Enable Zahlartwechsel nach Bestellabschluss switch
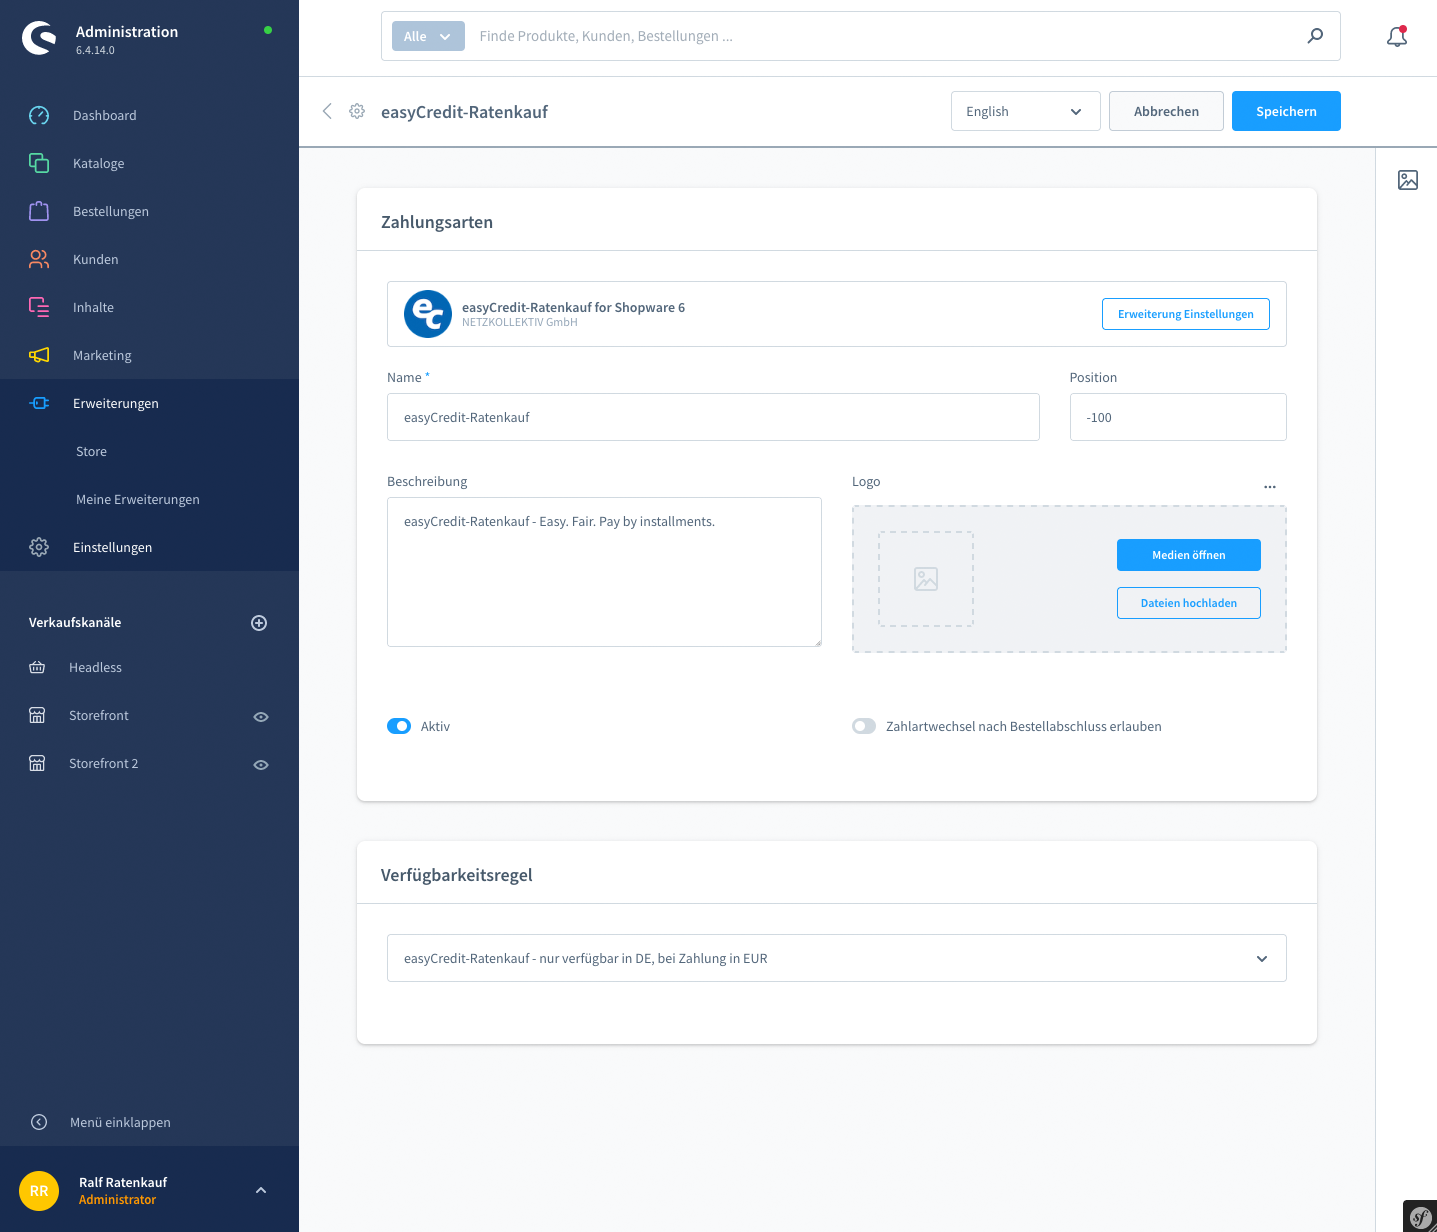The height and width of the screenshot is (1232, 1437). [864, 726]
